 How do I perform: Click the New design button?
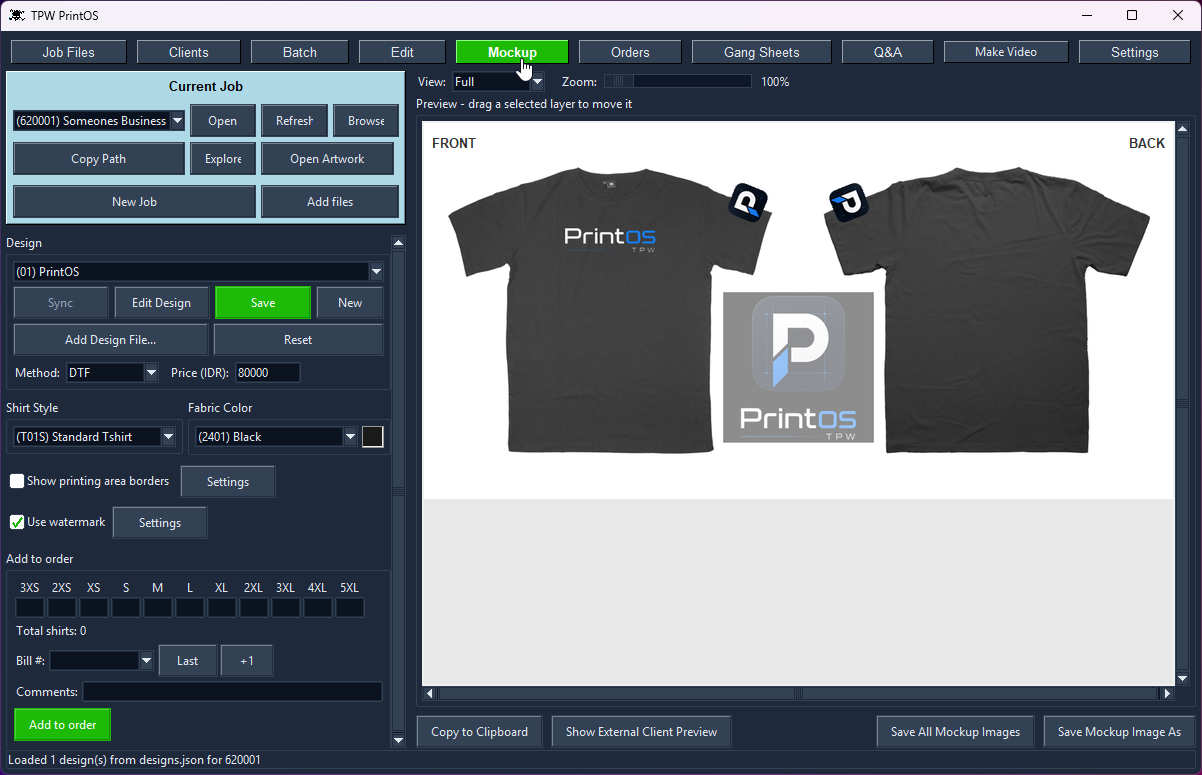pos(350,303)
